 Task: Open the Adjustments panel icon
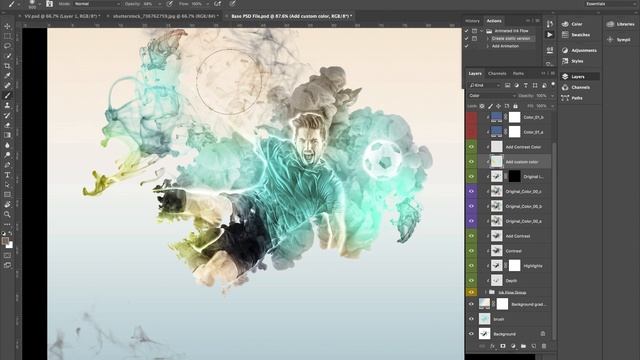pyautogui.click(x=565, y=50)
